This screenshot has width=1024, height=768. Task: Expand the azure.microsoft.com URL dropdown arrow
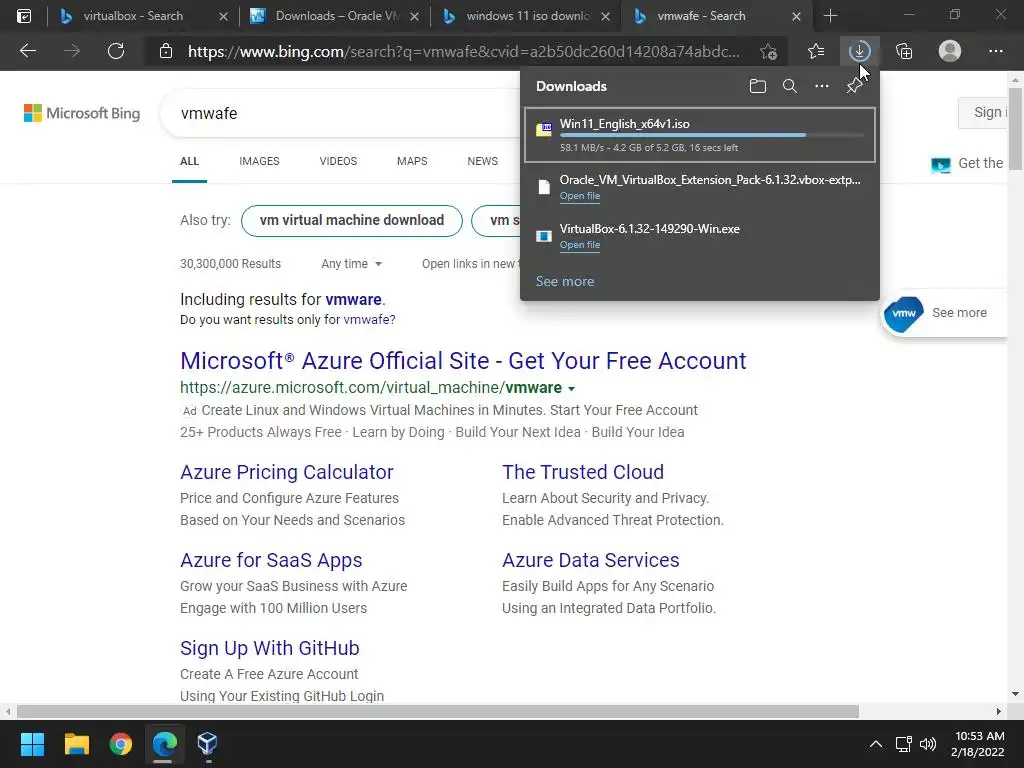point(571,389)
